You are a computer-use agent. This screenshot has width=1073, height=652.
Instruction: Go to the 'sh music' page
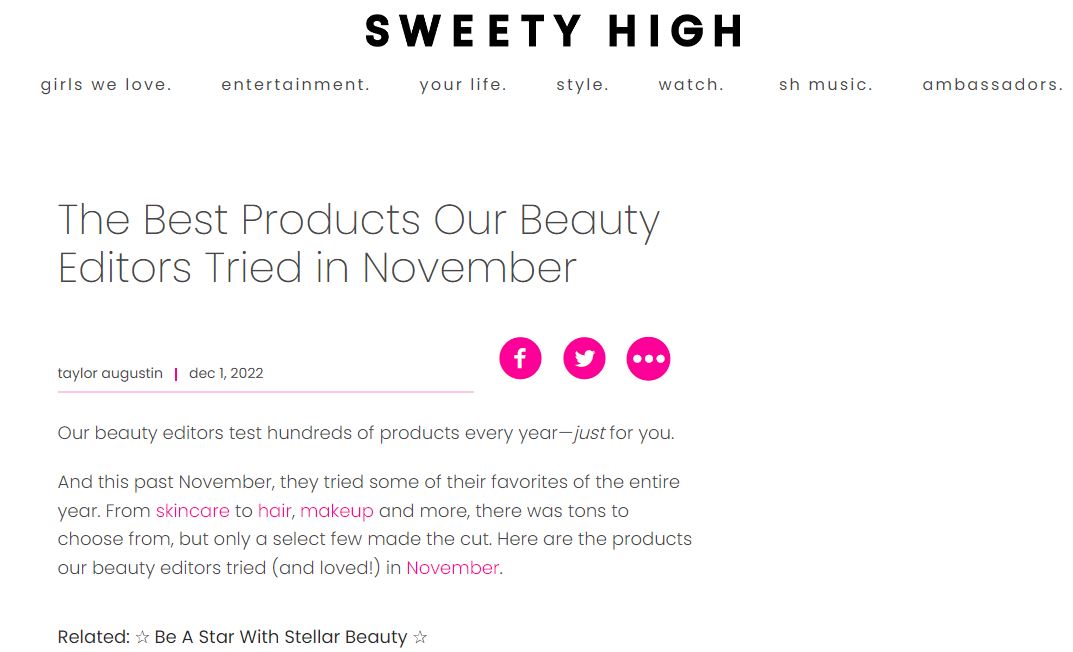click(x=826, y=85)
